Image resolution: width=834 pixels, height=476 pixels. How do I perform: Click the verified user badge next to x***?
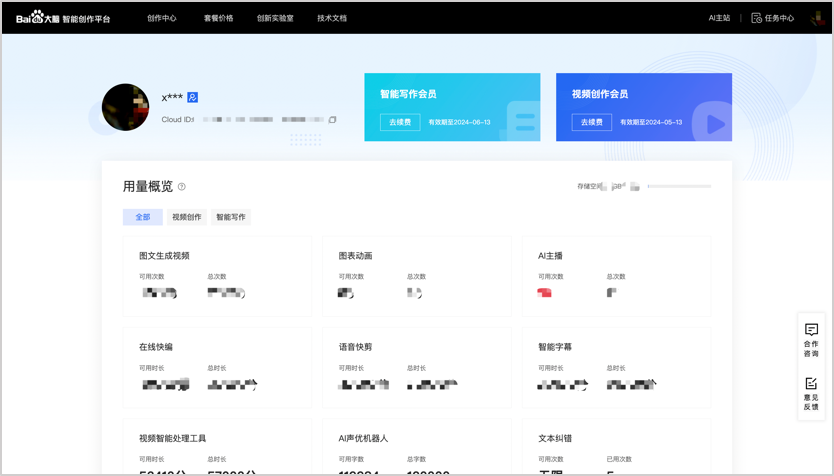click(x=193, y=97)
